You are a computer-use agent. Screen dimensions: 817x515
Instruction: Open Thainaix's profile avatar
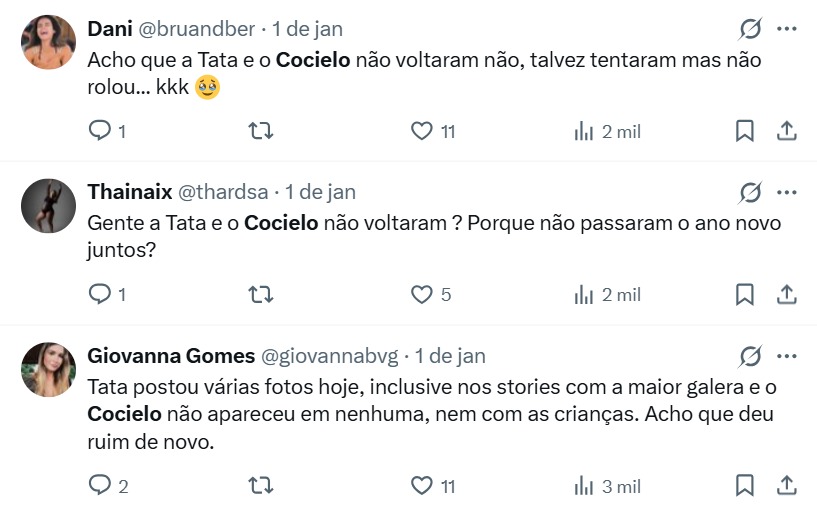tap(48, 206)
